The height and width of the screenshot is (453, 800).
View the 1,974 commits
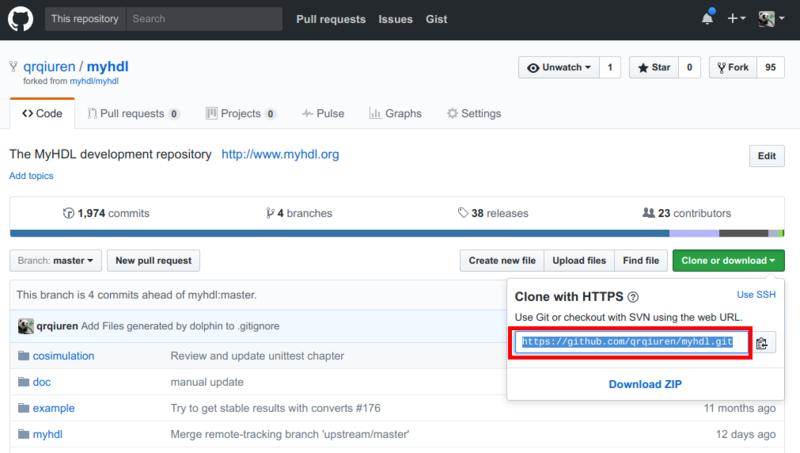point(106,213)
